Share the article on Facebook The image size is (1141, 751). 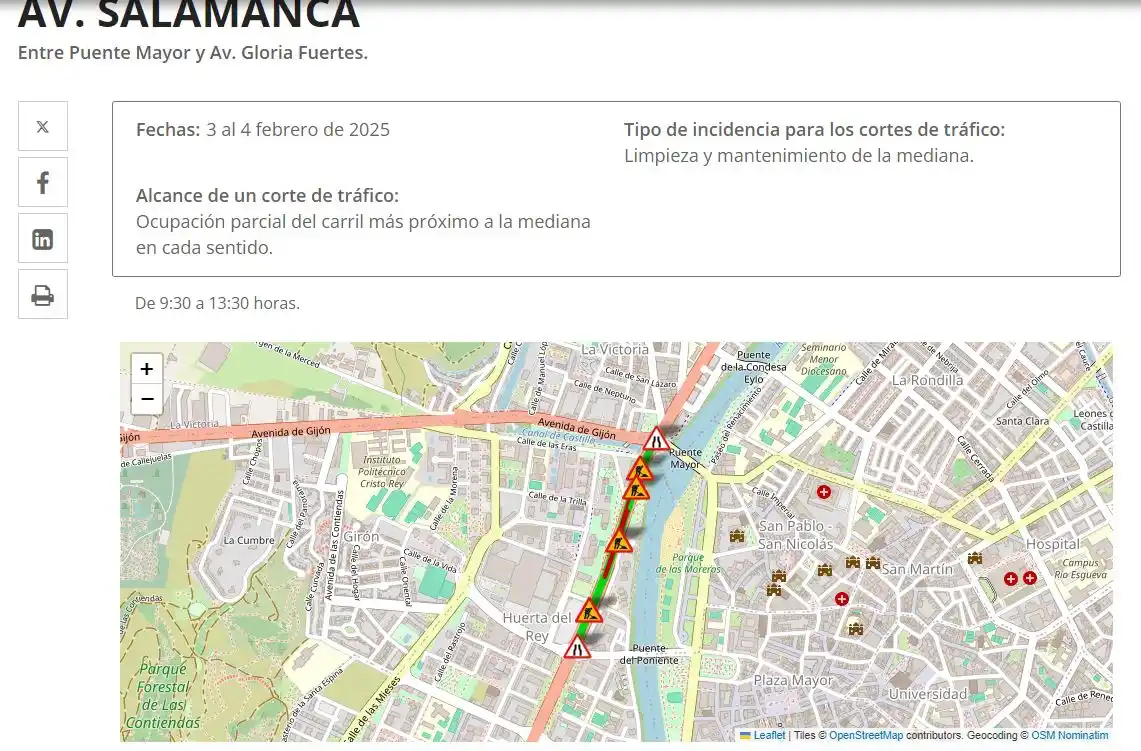click(x=42, y=182)
